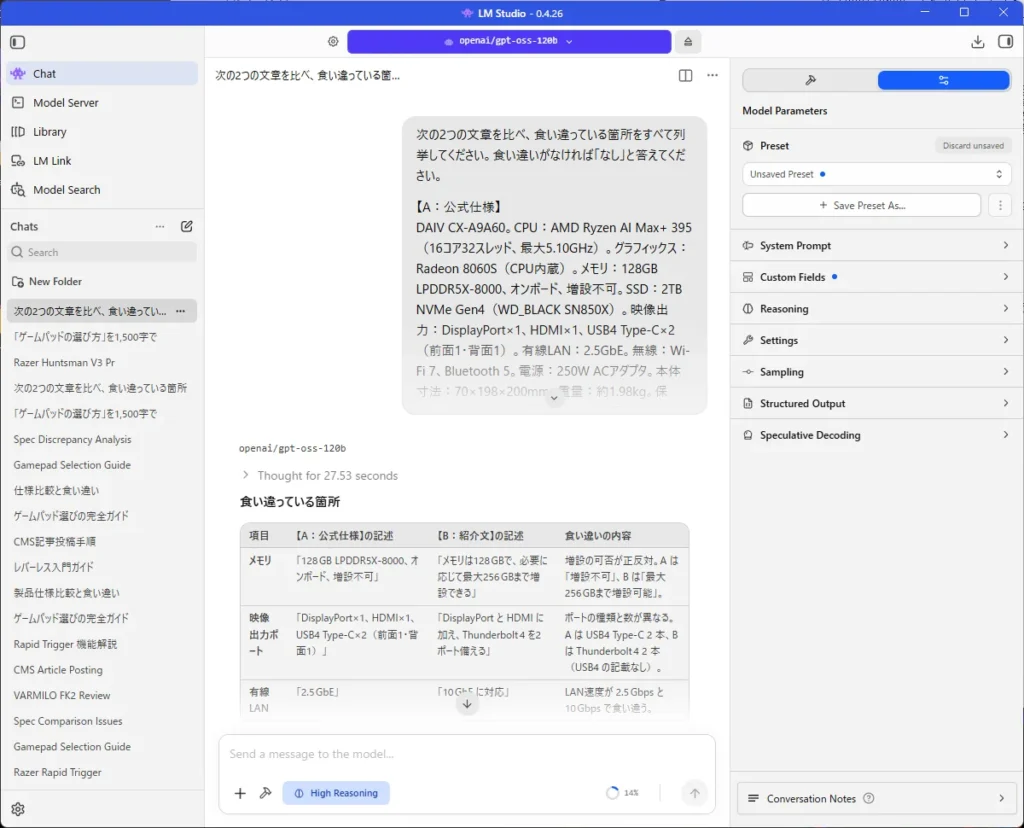Viewport: 1024px width, 828px height.
Task: Click the メモリ table row label
Action: [260, 560]
